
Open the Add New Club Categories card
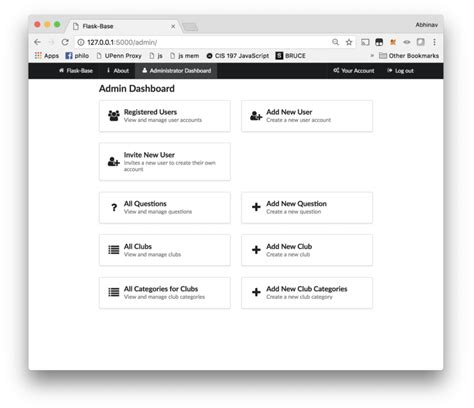pos(307,293)
